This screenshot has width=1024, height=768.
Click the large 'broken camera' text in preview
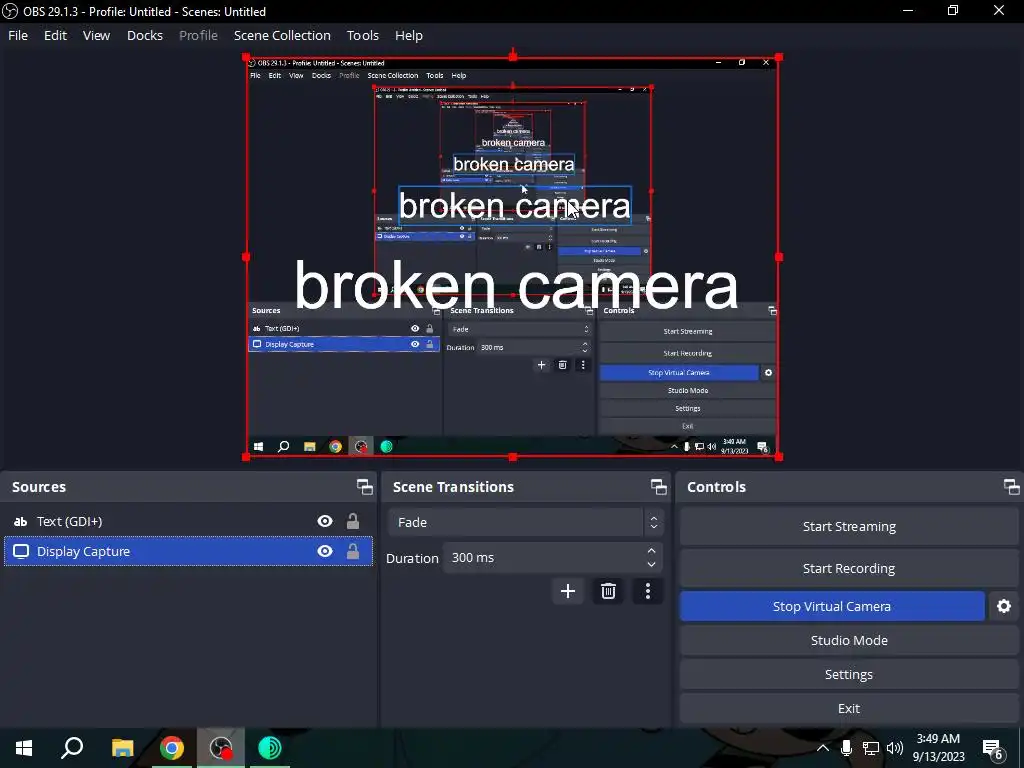pos(516,285)
